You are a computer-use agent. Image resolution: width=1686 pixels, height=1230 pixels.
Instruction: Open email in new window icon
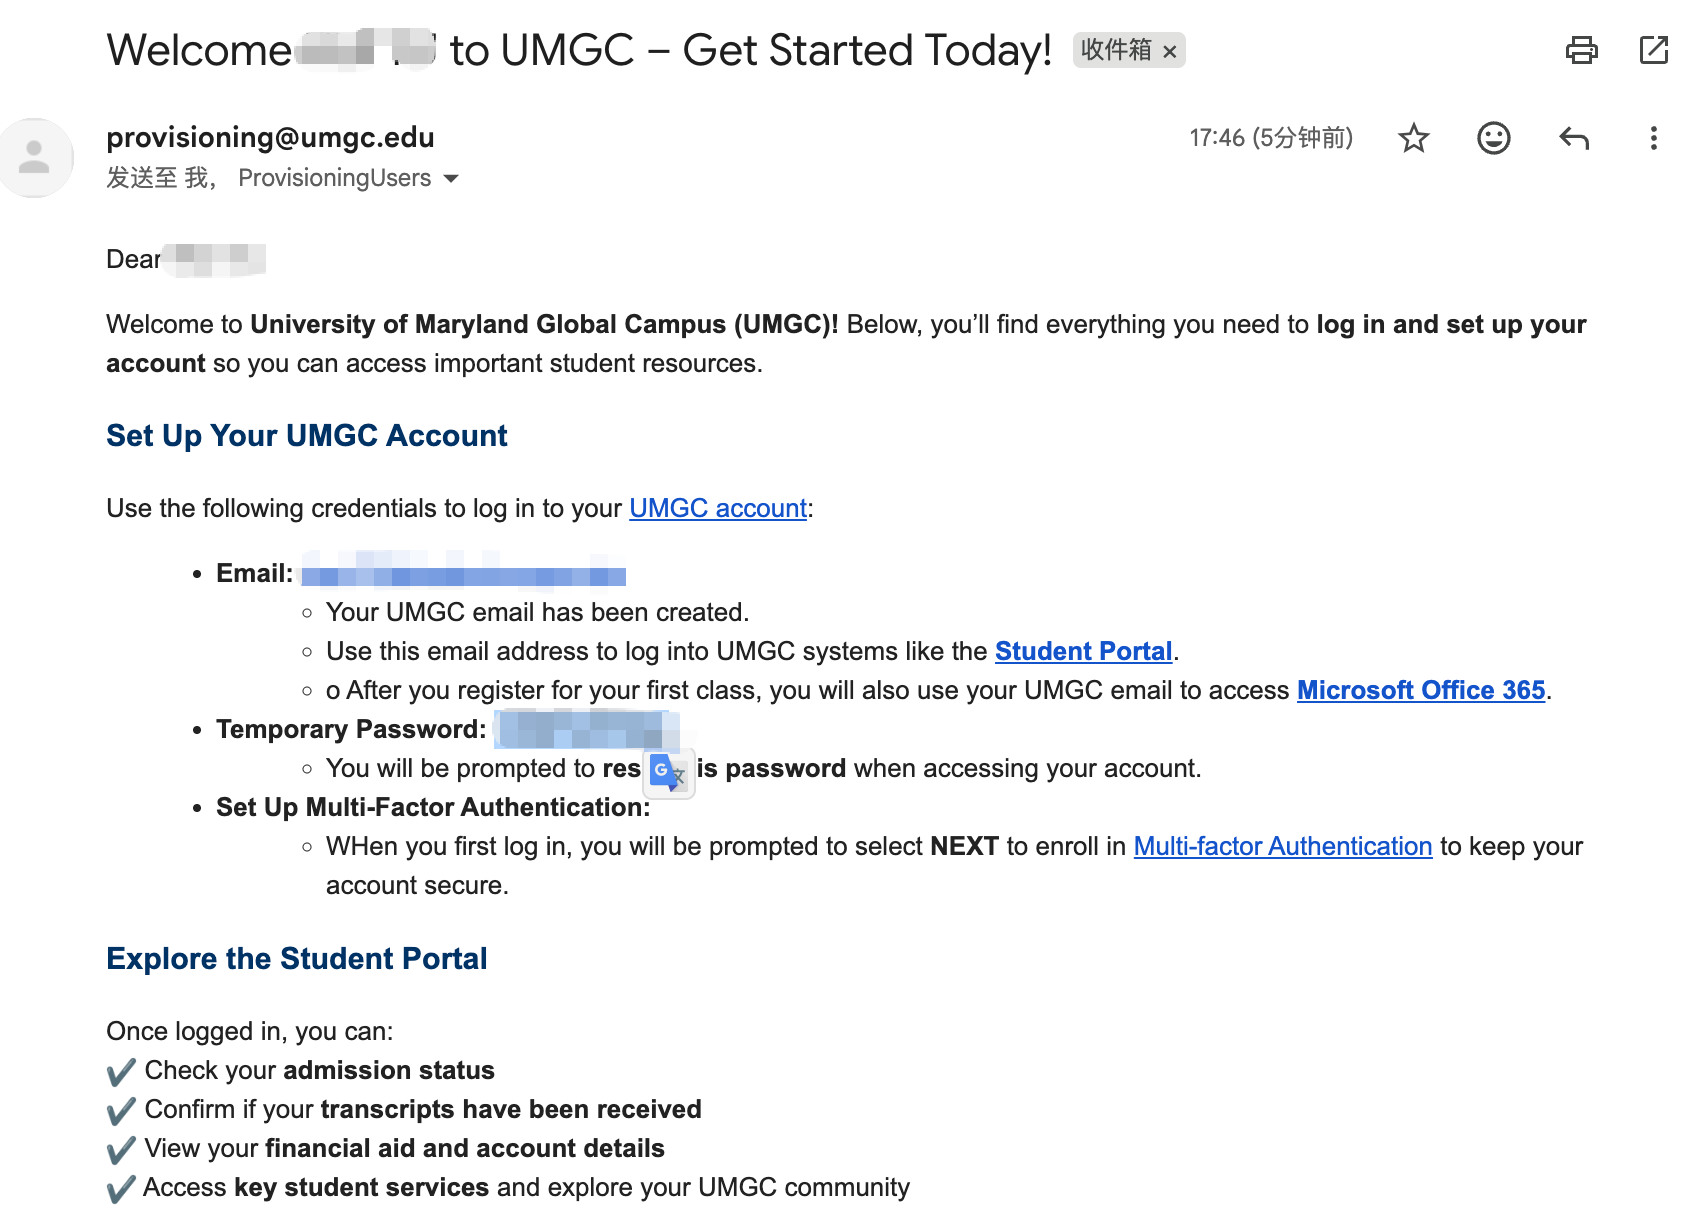click(x=1654, y=50)
